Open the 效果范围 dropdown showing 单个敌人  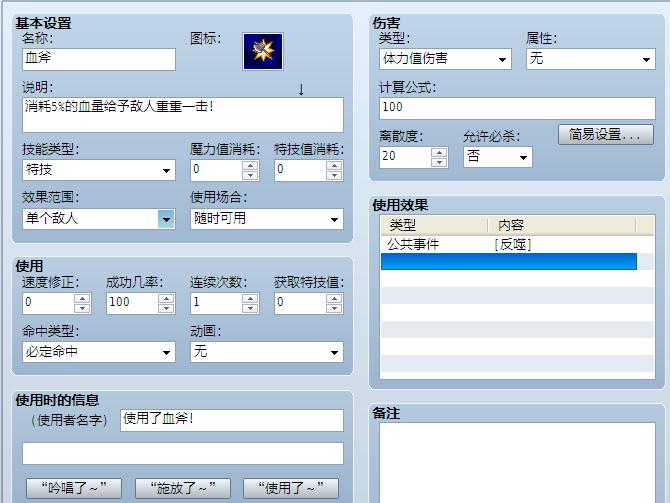coord(99,219)
